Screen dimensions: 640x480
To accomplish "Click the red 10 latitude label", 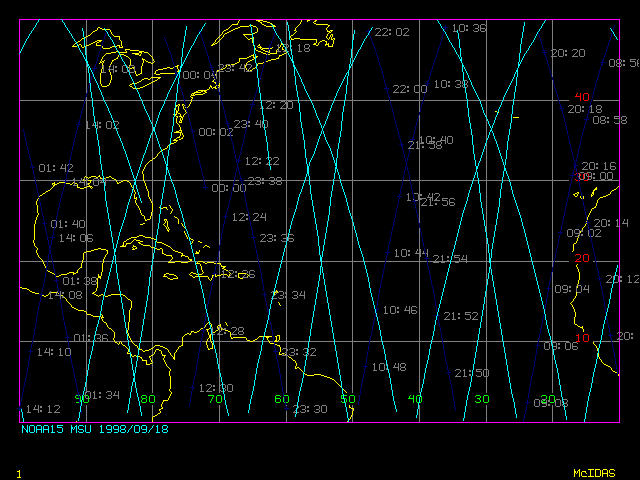I will tap(582, 338).
